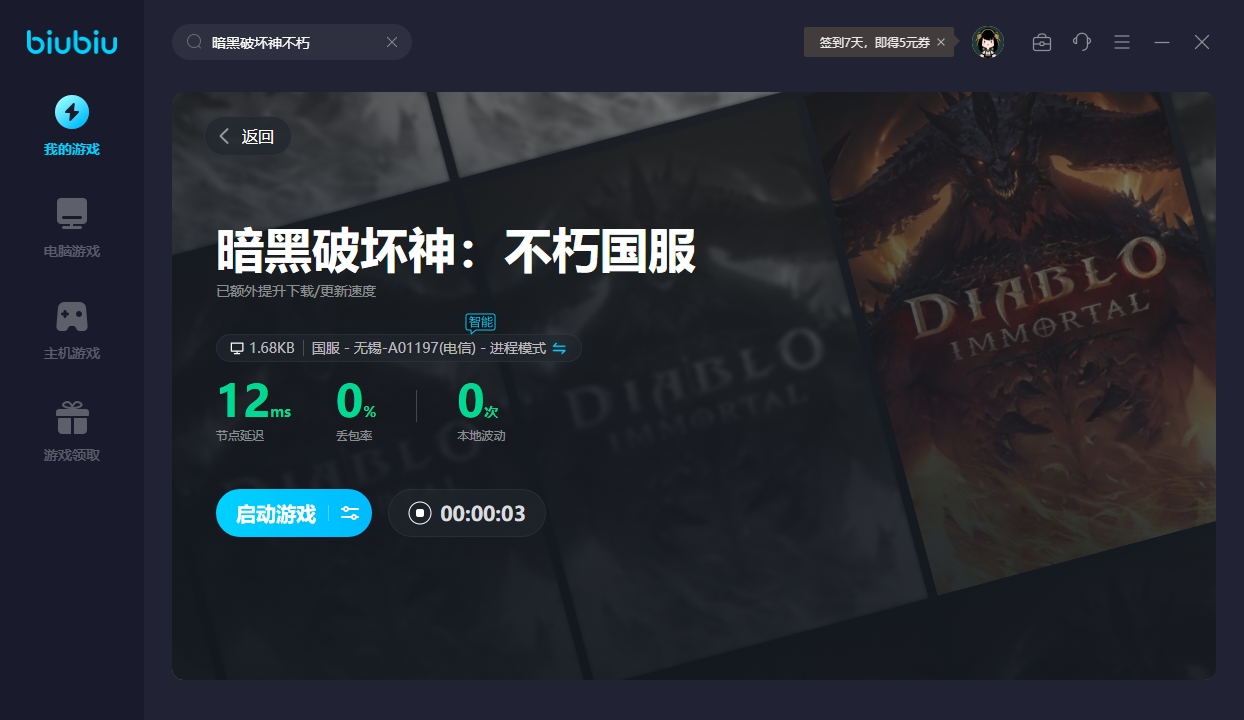The height and width of the screenshot is (720, 1244).
Task: Open customer support headset icon
Action: [x=1082, y=42]
